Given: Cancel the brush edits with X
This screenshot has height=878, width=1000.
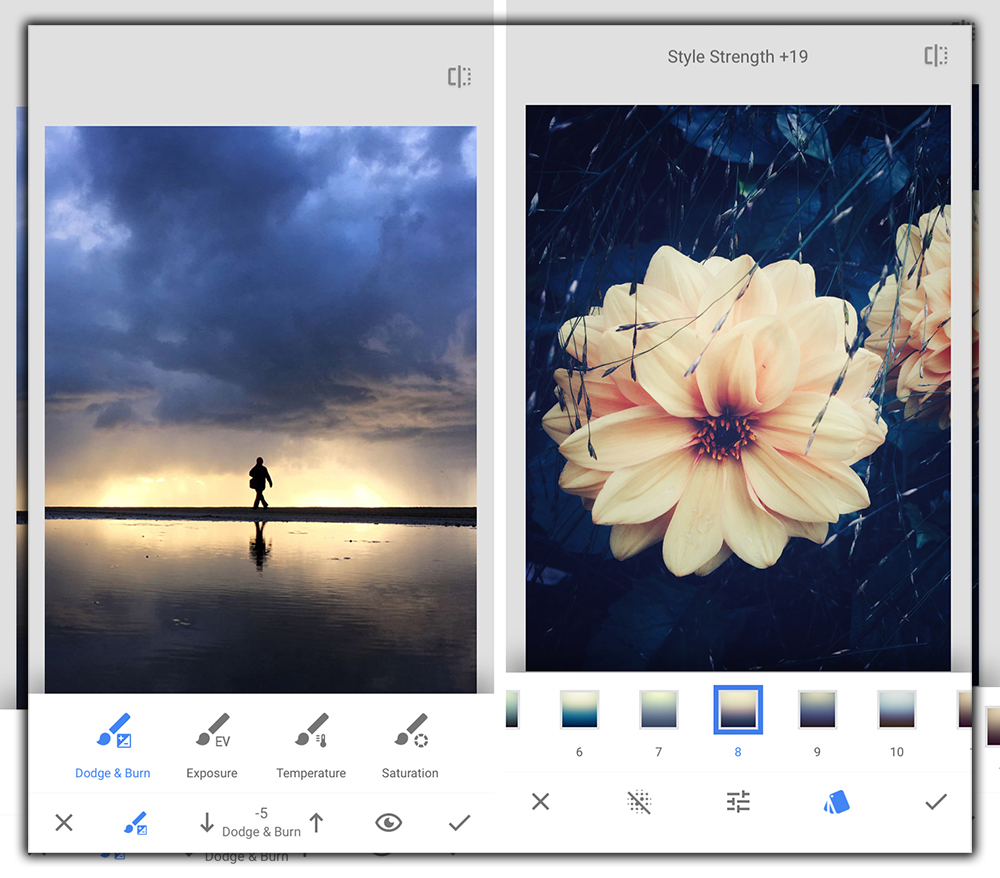Looking at the screenshot, I should [x=64, y=822].
